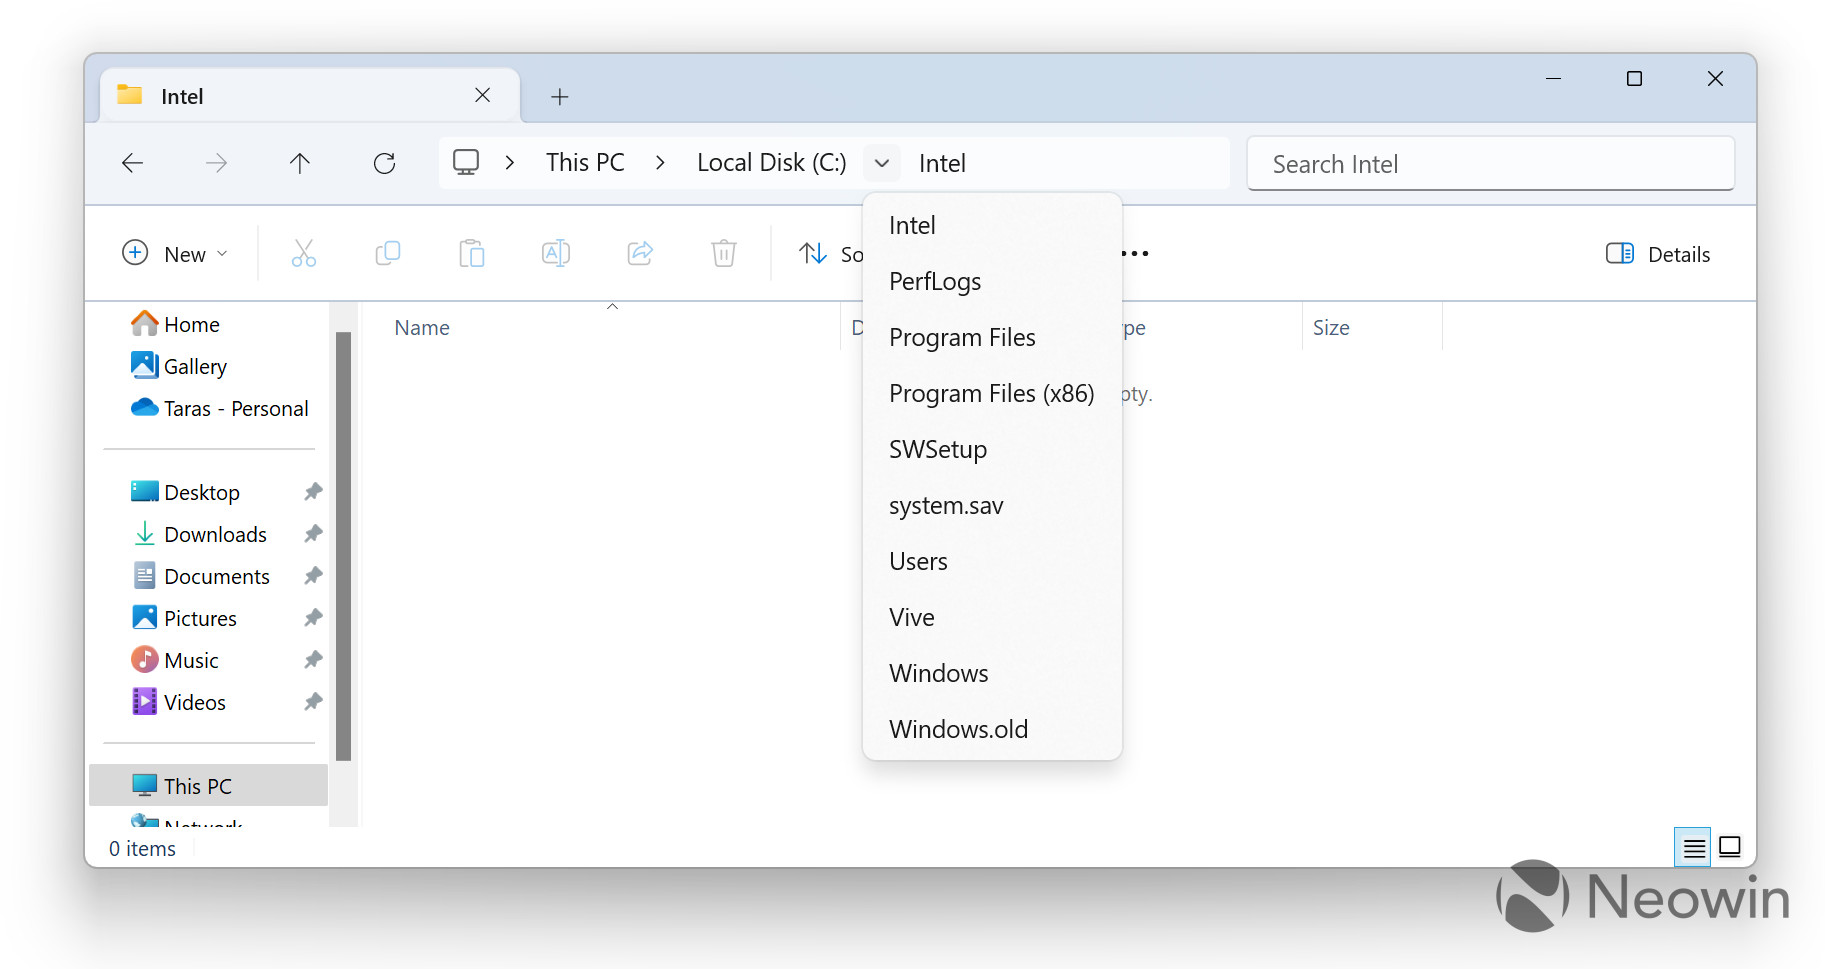Open the Share icon
1825x969 pixels.
coord(640,253)
